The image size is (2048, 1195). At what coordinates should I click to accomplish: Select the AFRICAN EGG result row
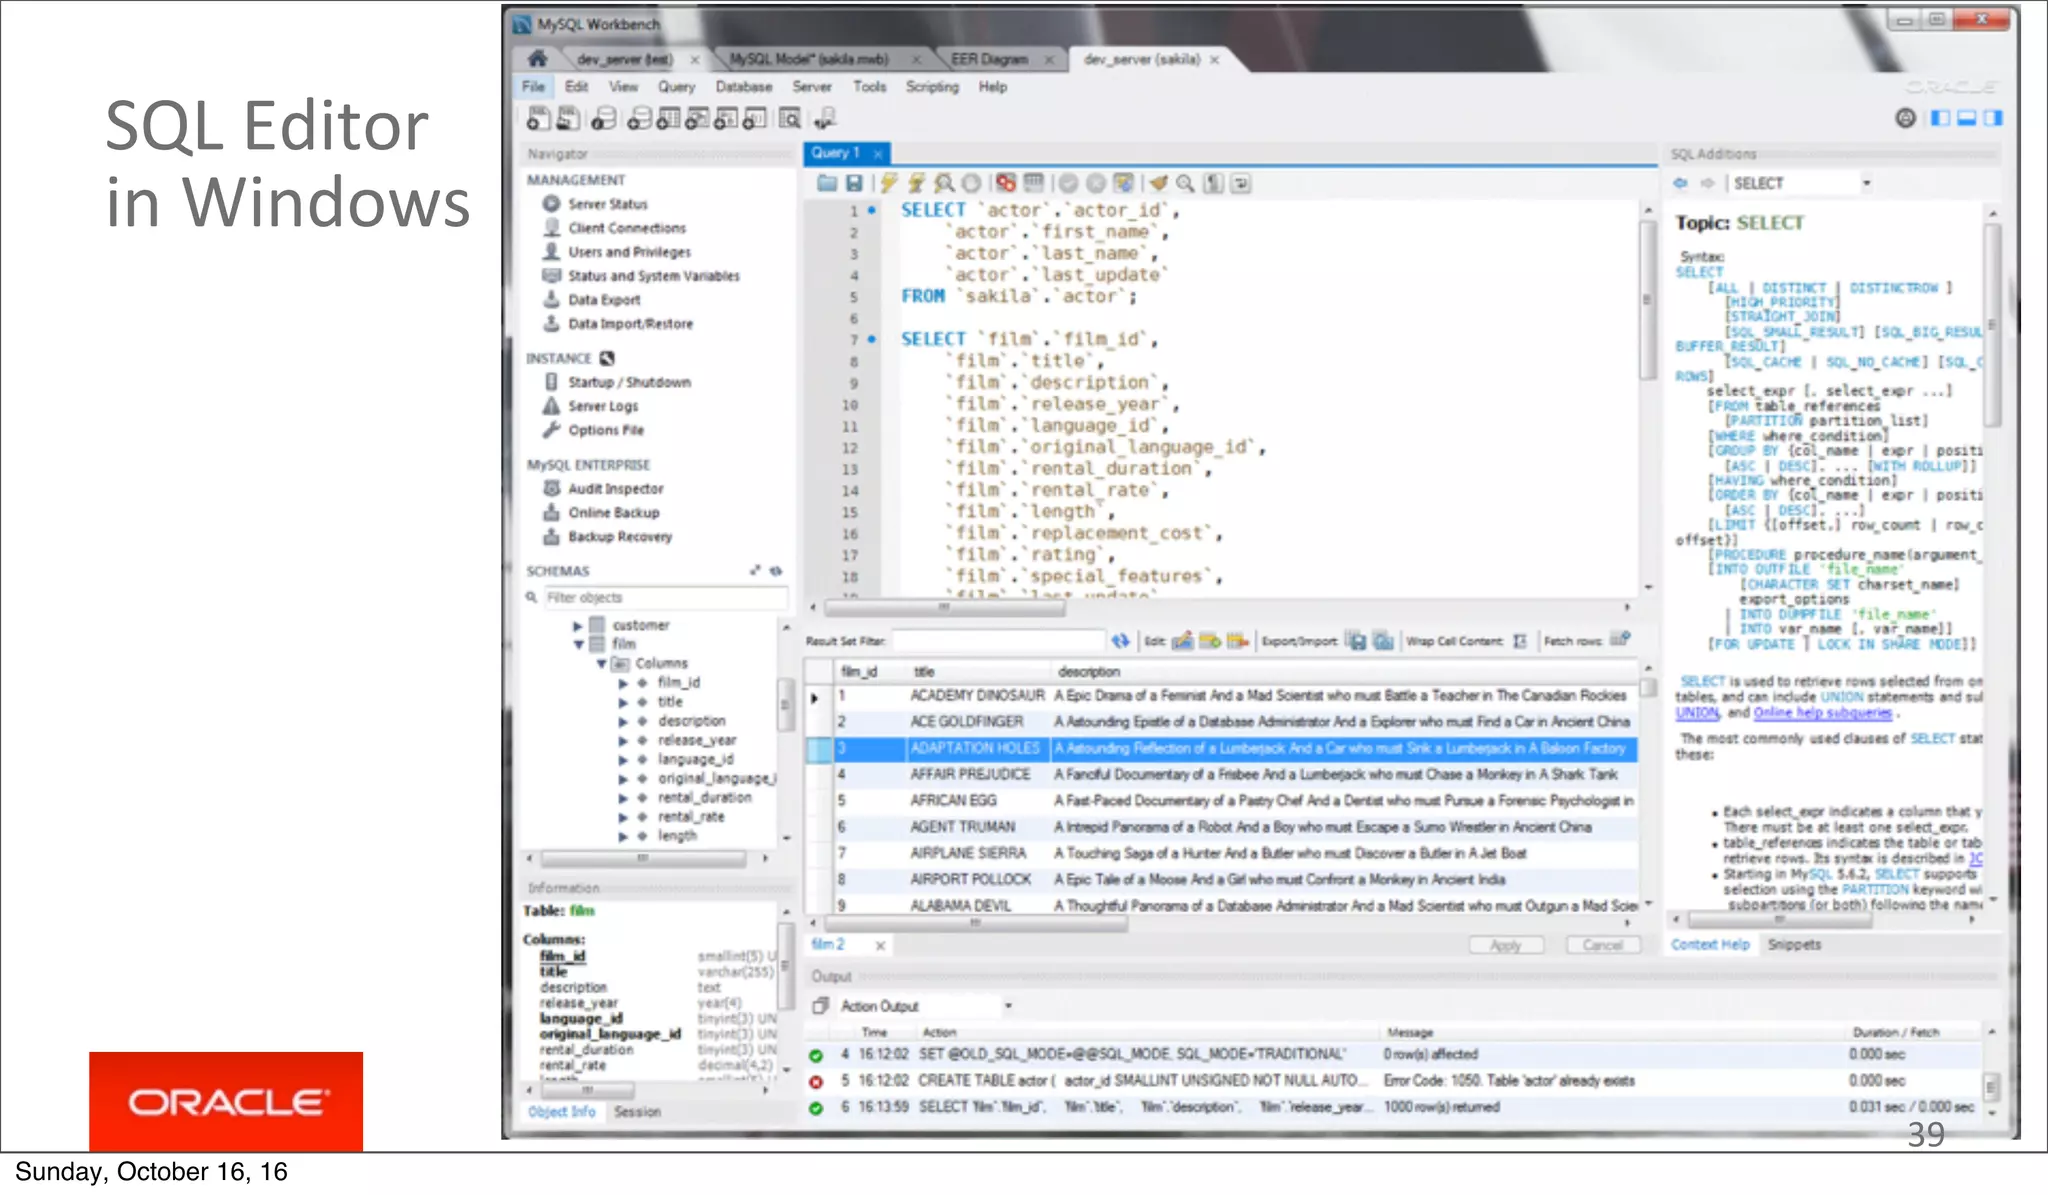tap(1221, 801)
